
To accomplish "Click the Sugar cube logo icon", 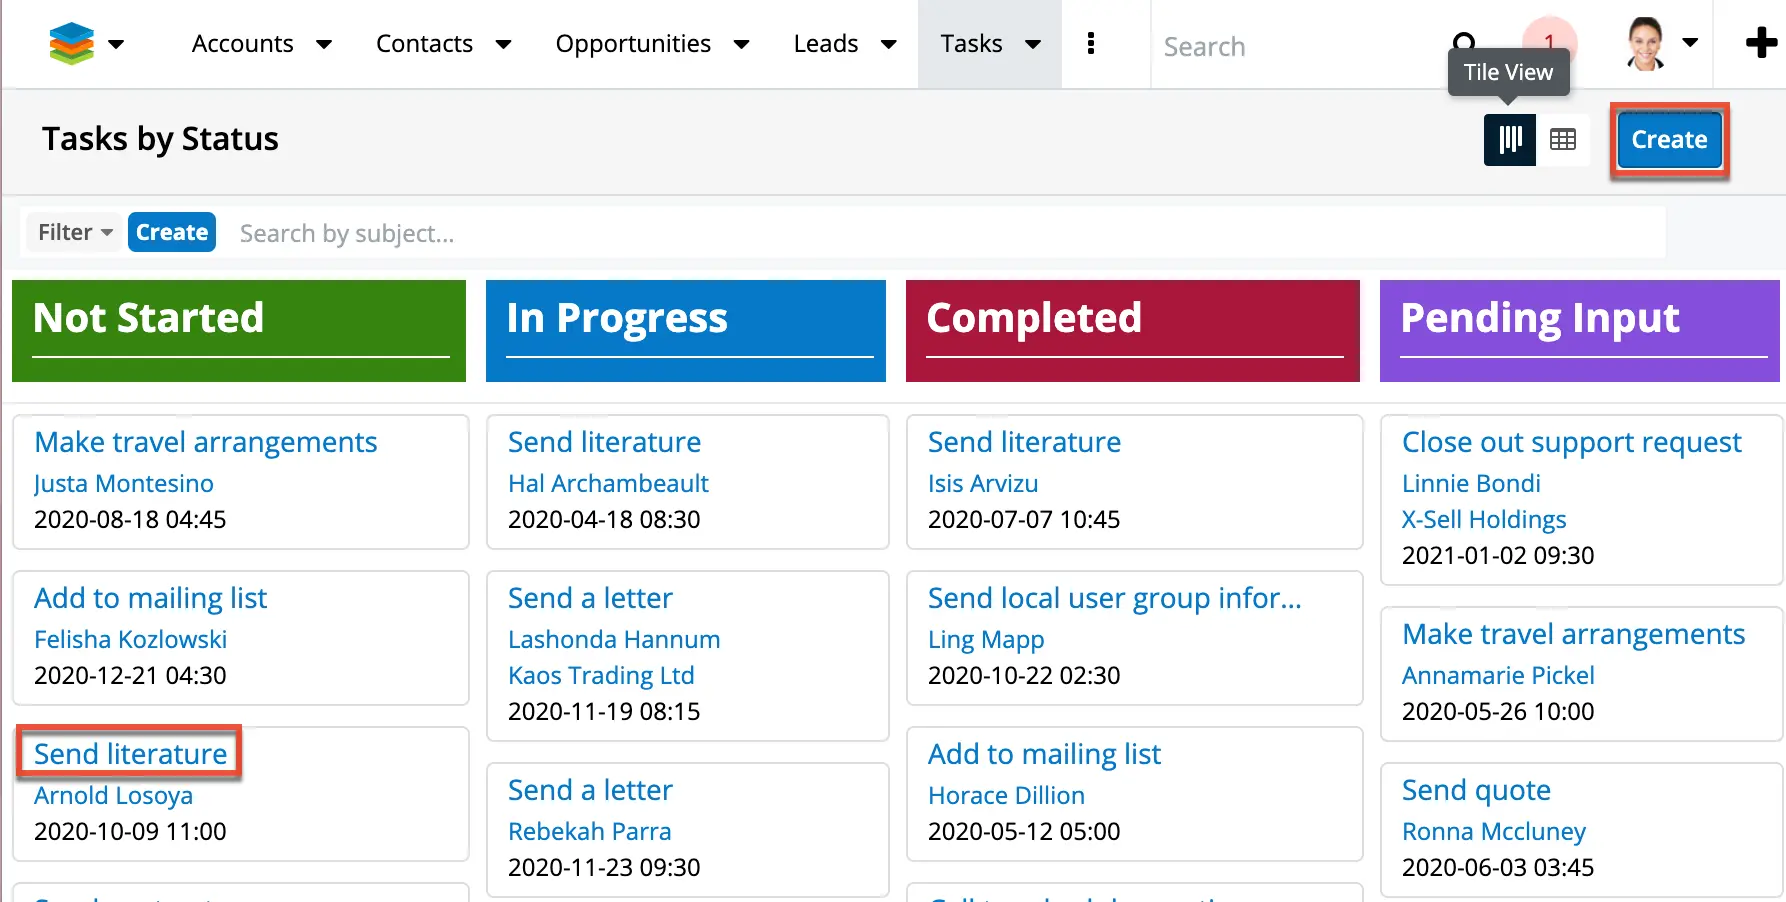I will [x=71, y=44].
